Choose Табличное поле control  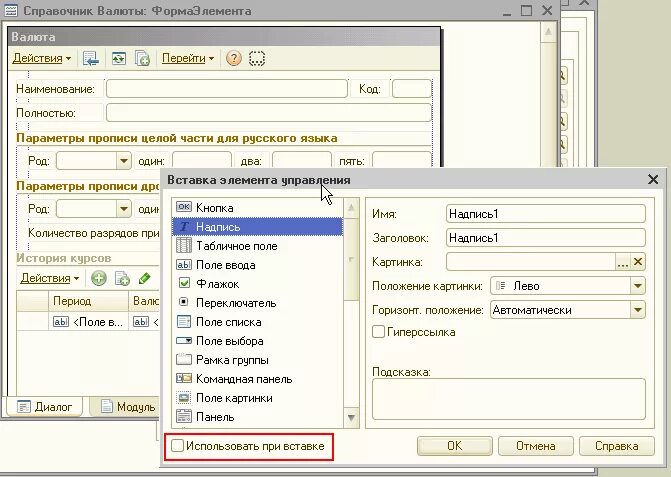(x=258, y=246)
